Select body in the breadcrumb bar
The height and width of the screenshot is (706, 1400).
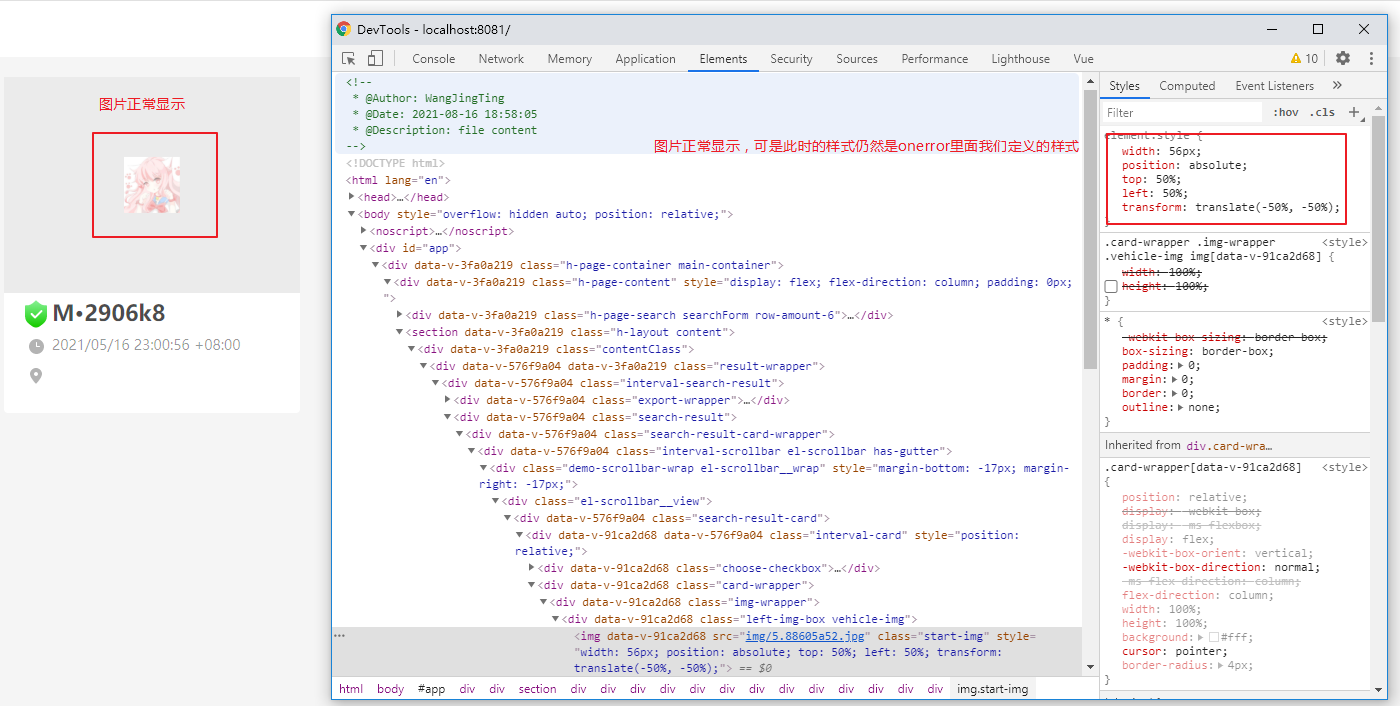391,689
